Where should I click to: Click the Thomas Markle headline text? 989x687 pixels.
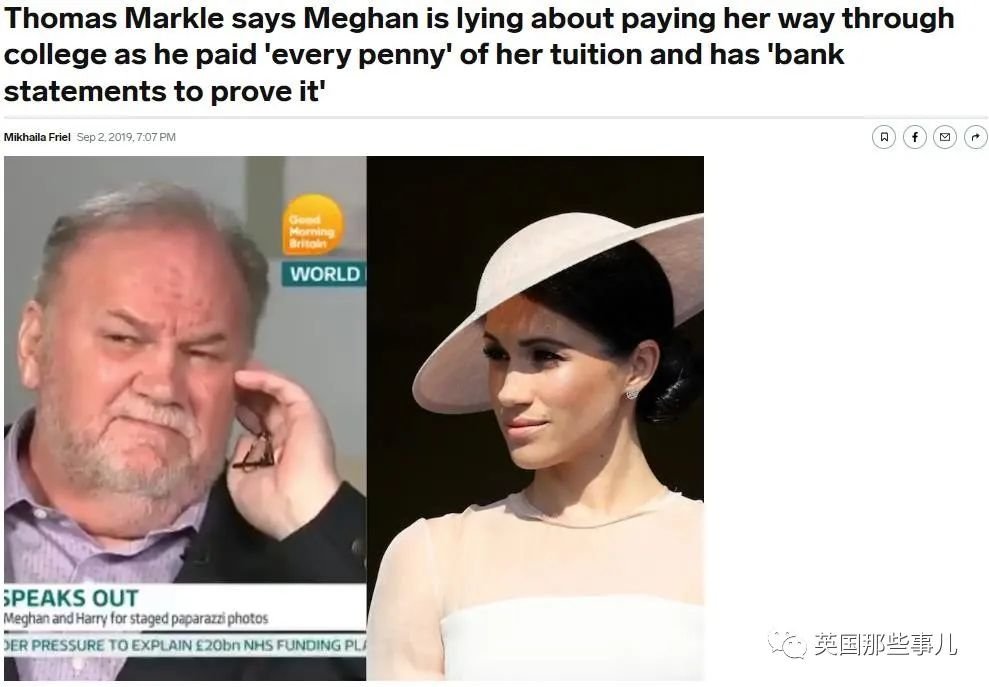479,54
